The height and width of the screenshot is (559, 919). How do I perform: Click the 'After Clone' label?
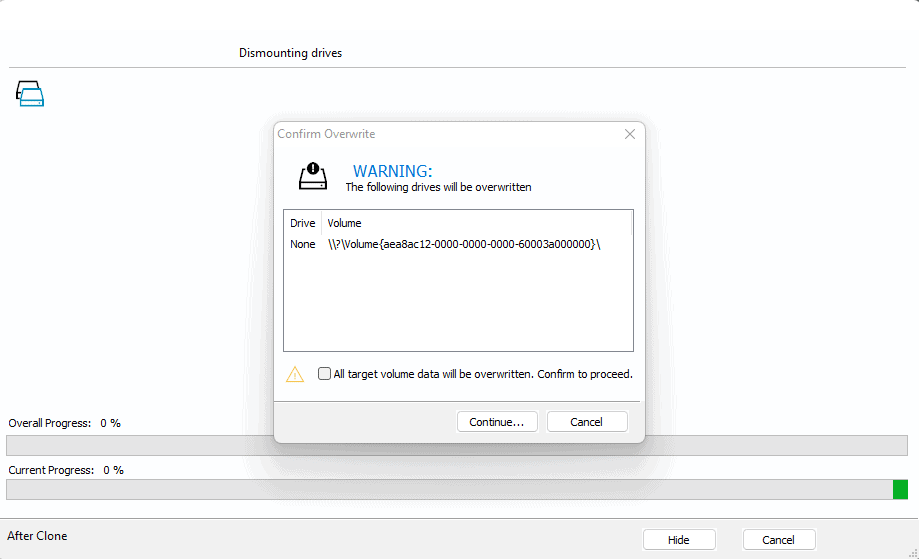[37, 536]
